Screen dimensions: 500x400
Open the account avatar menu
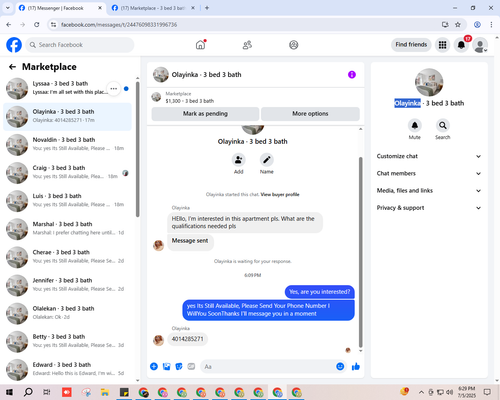click(480, 45)
